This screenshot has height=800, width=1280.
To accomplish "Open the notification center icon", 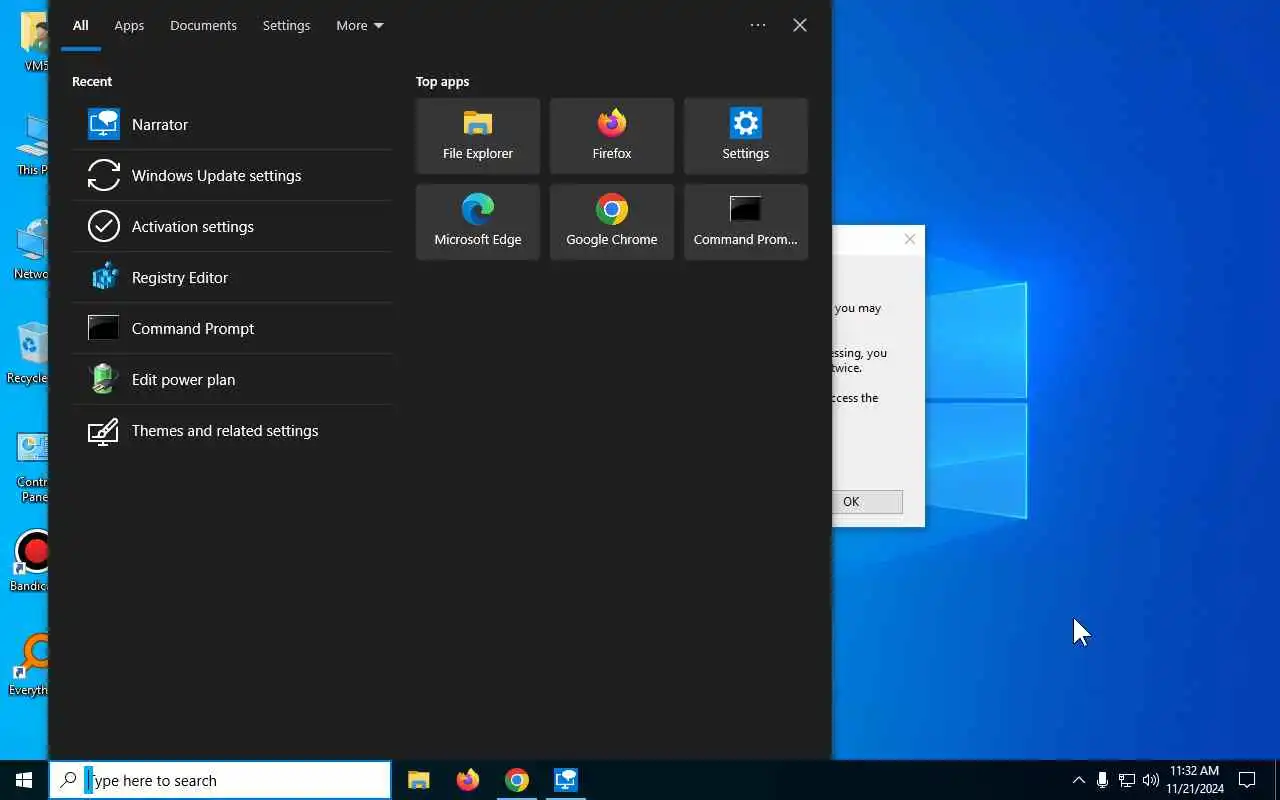I will [1247, 780].
